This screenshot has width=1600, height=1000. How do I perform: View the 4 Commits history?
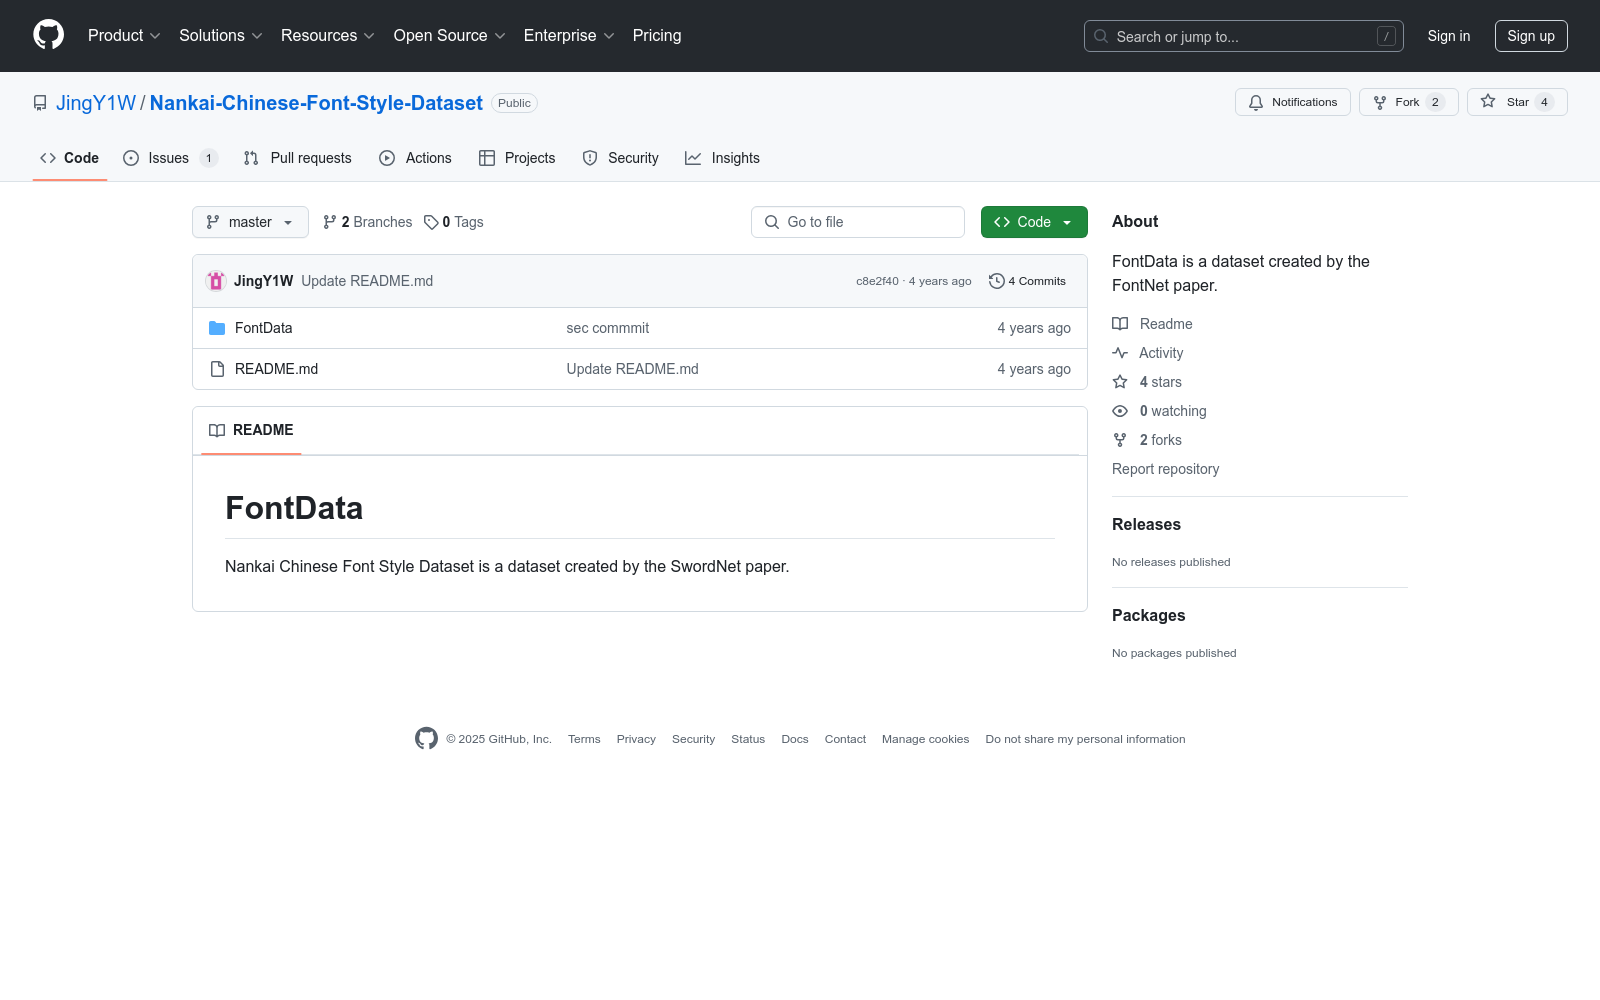(1028, 281)
